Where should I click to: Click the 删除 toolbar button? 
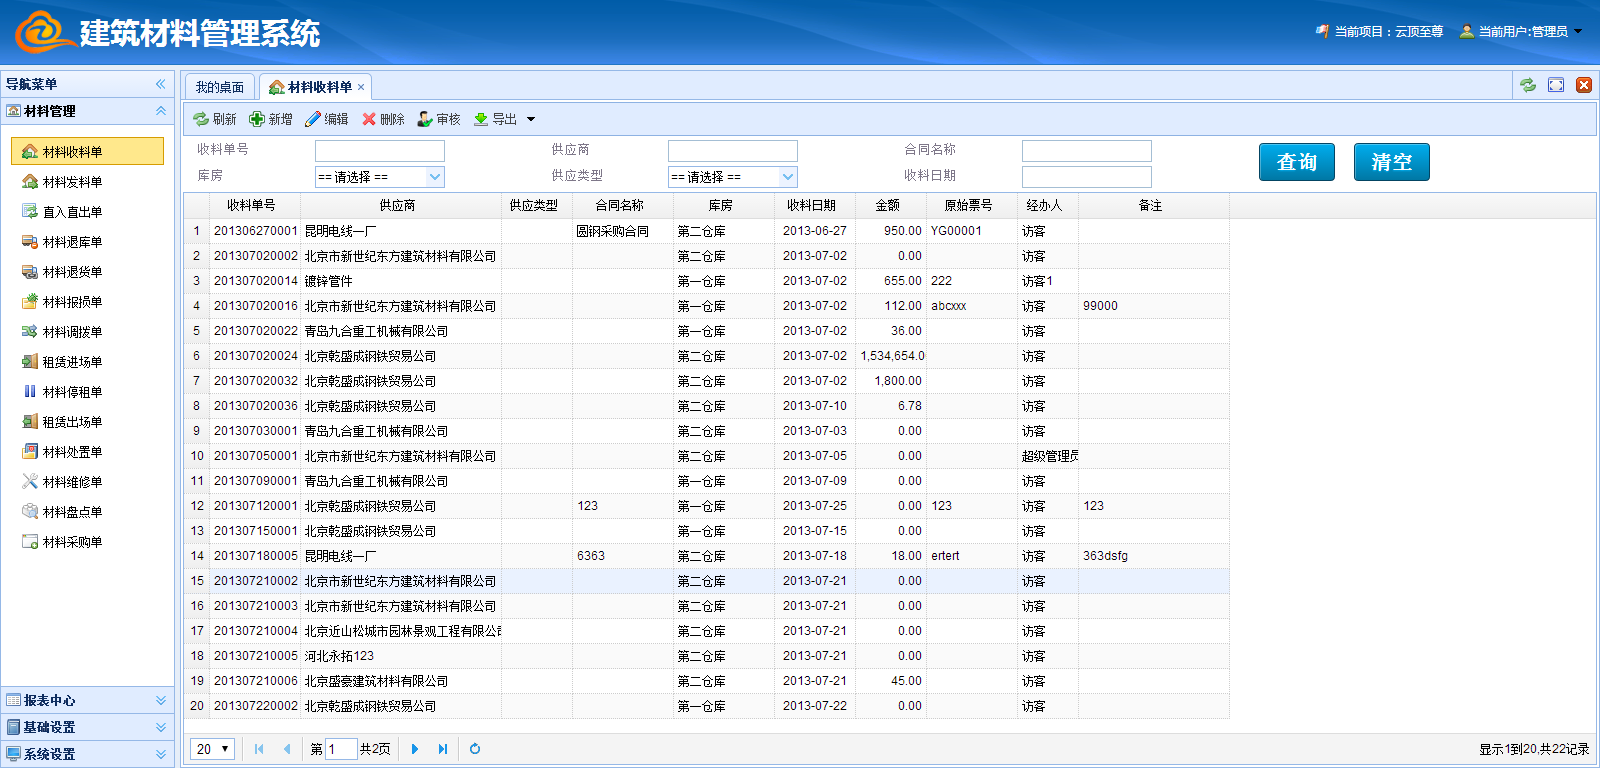pos(383,119)
